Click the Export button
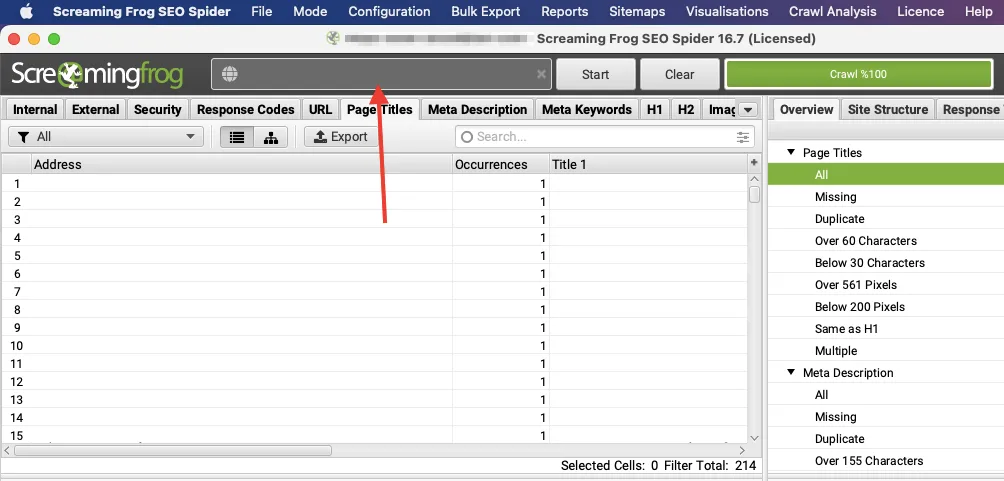Viewport: 1004px width, 481px height. 341,136
